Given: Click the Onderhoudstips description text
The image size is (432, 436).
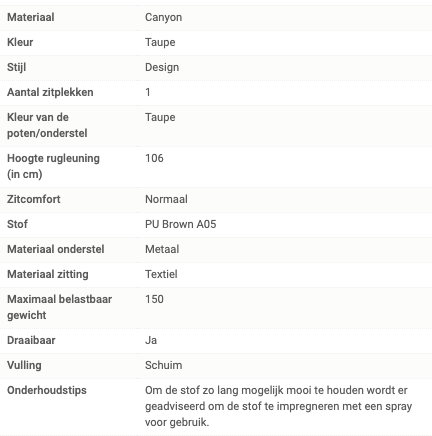Looking at the screenshot, I should [278, 406].
